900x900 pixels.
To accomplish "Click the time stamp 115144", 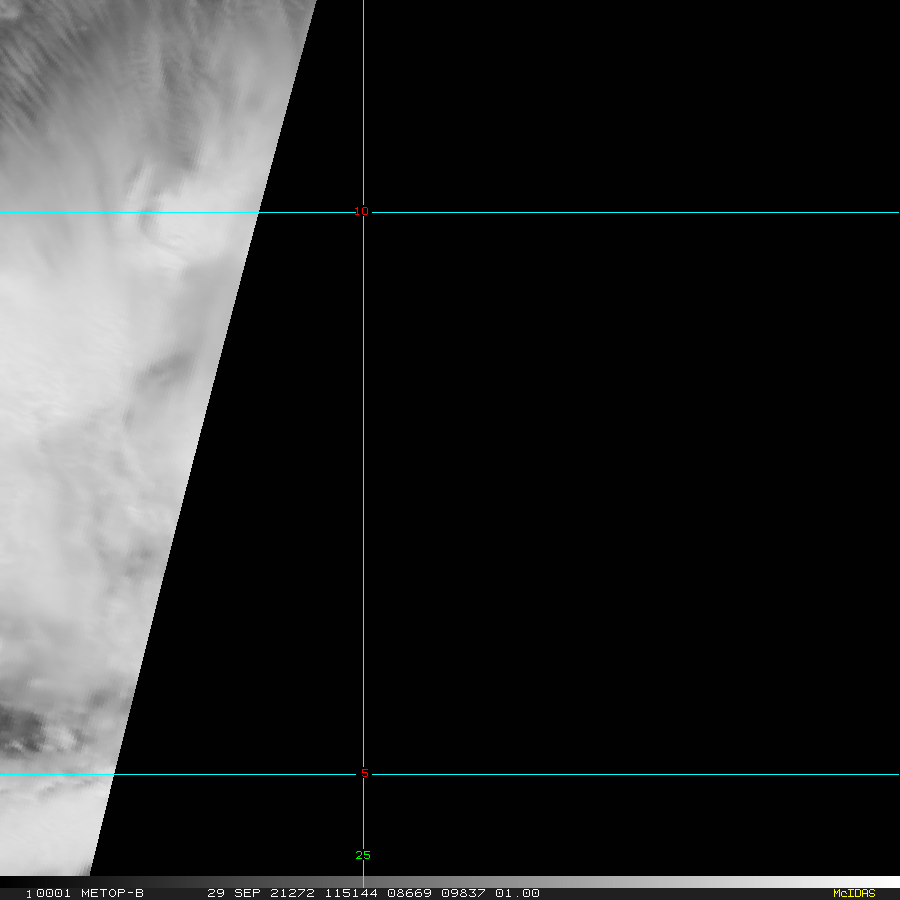I will coord(351,893).
